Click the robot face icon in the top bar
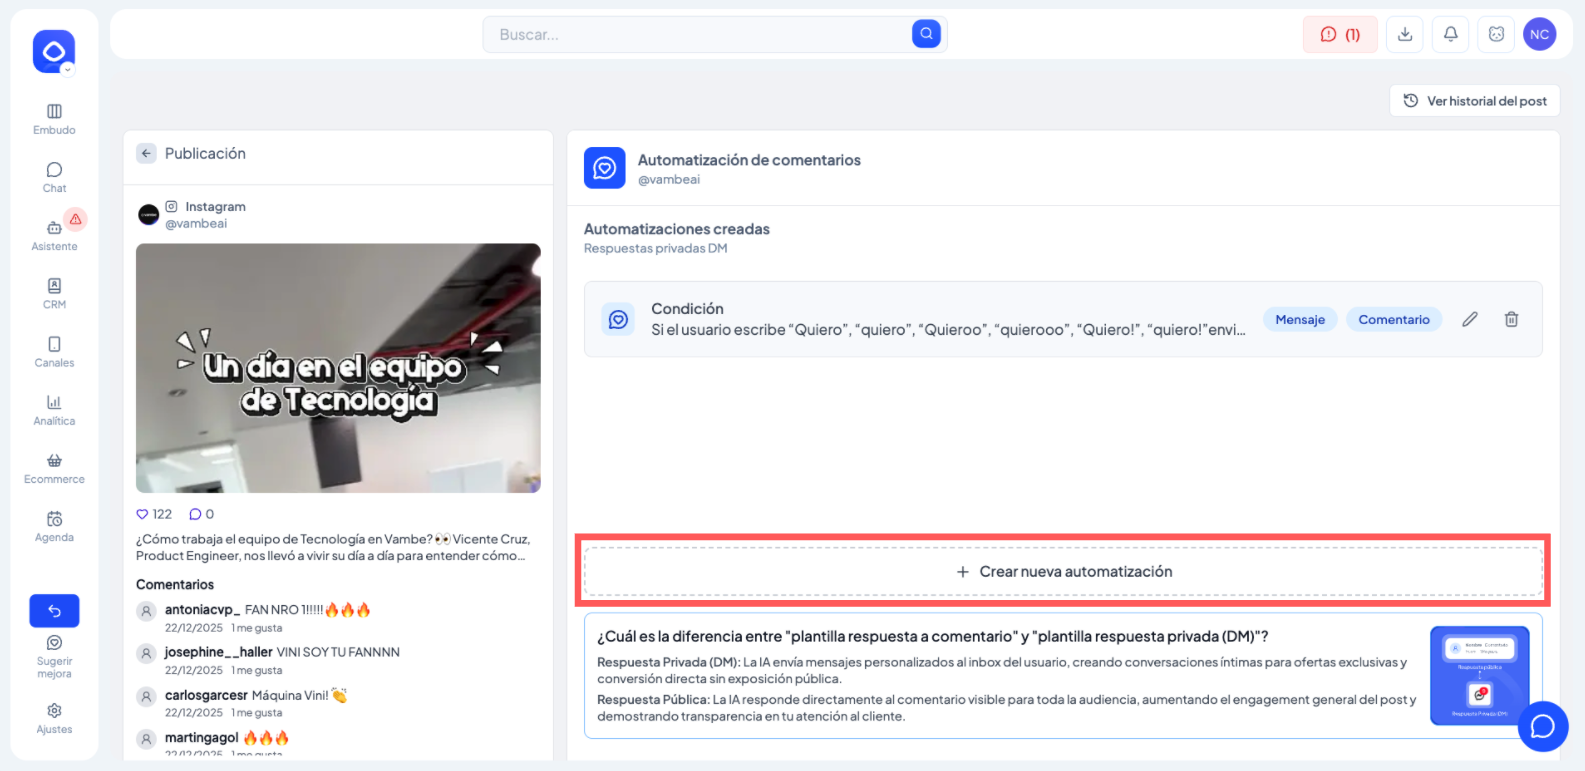This screenshot has width=1585, height=771. (1496, 34)
